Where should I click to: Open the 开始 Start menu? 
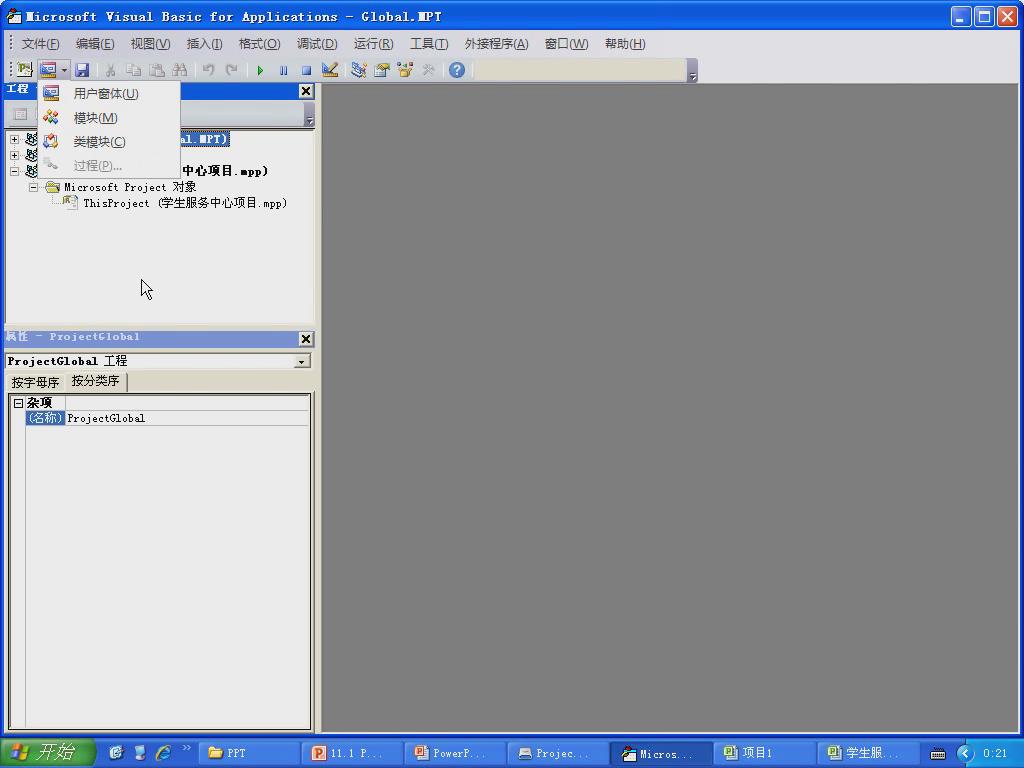48,752
